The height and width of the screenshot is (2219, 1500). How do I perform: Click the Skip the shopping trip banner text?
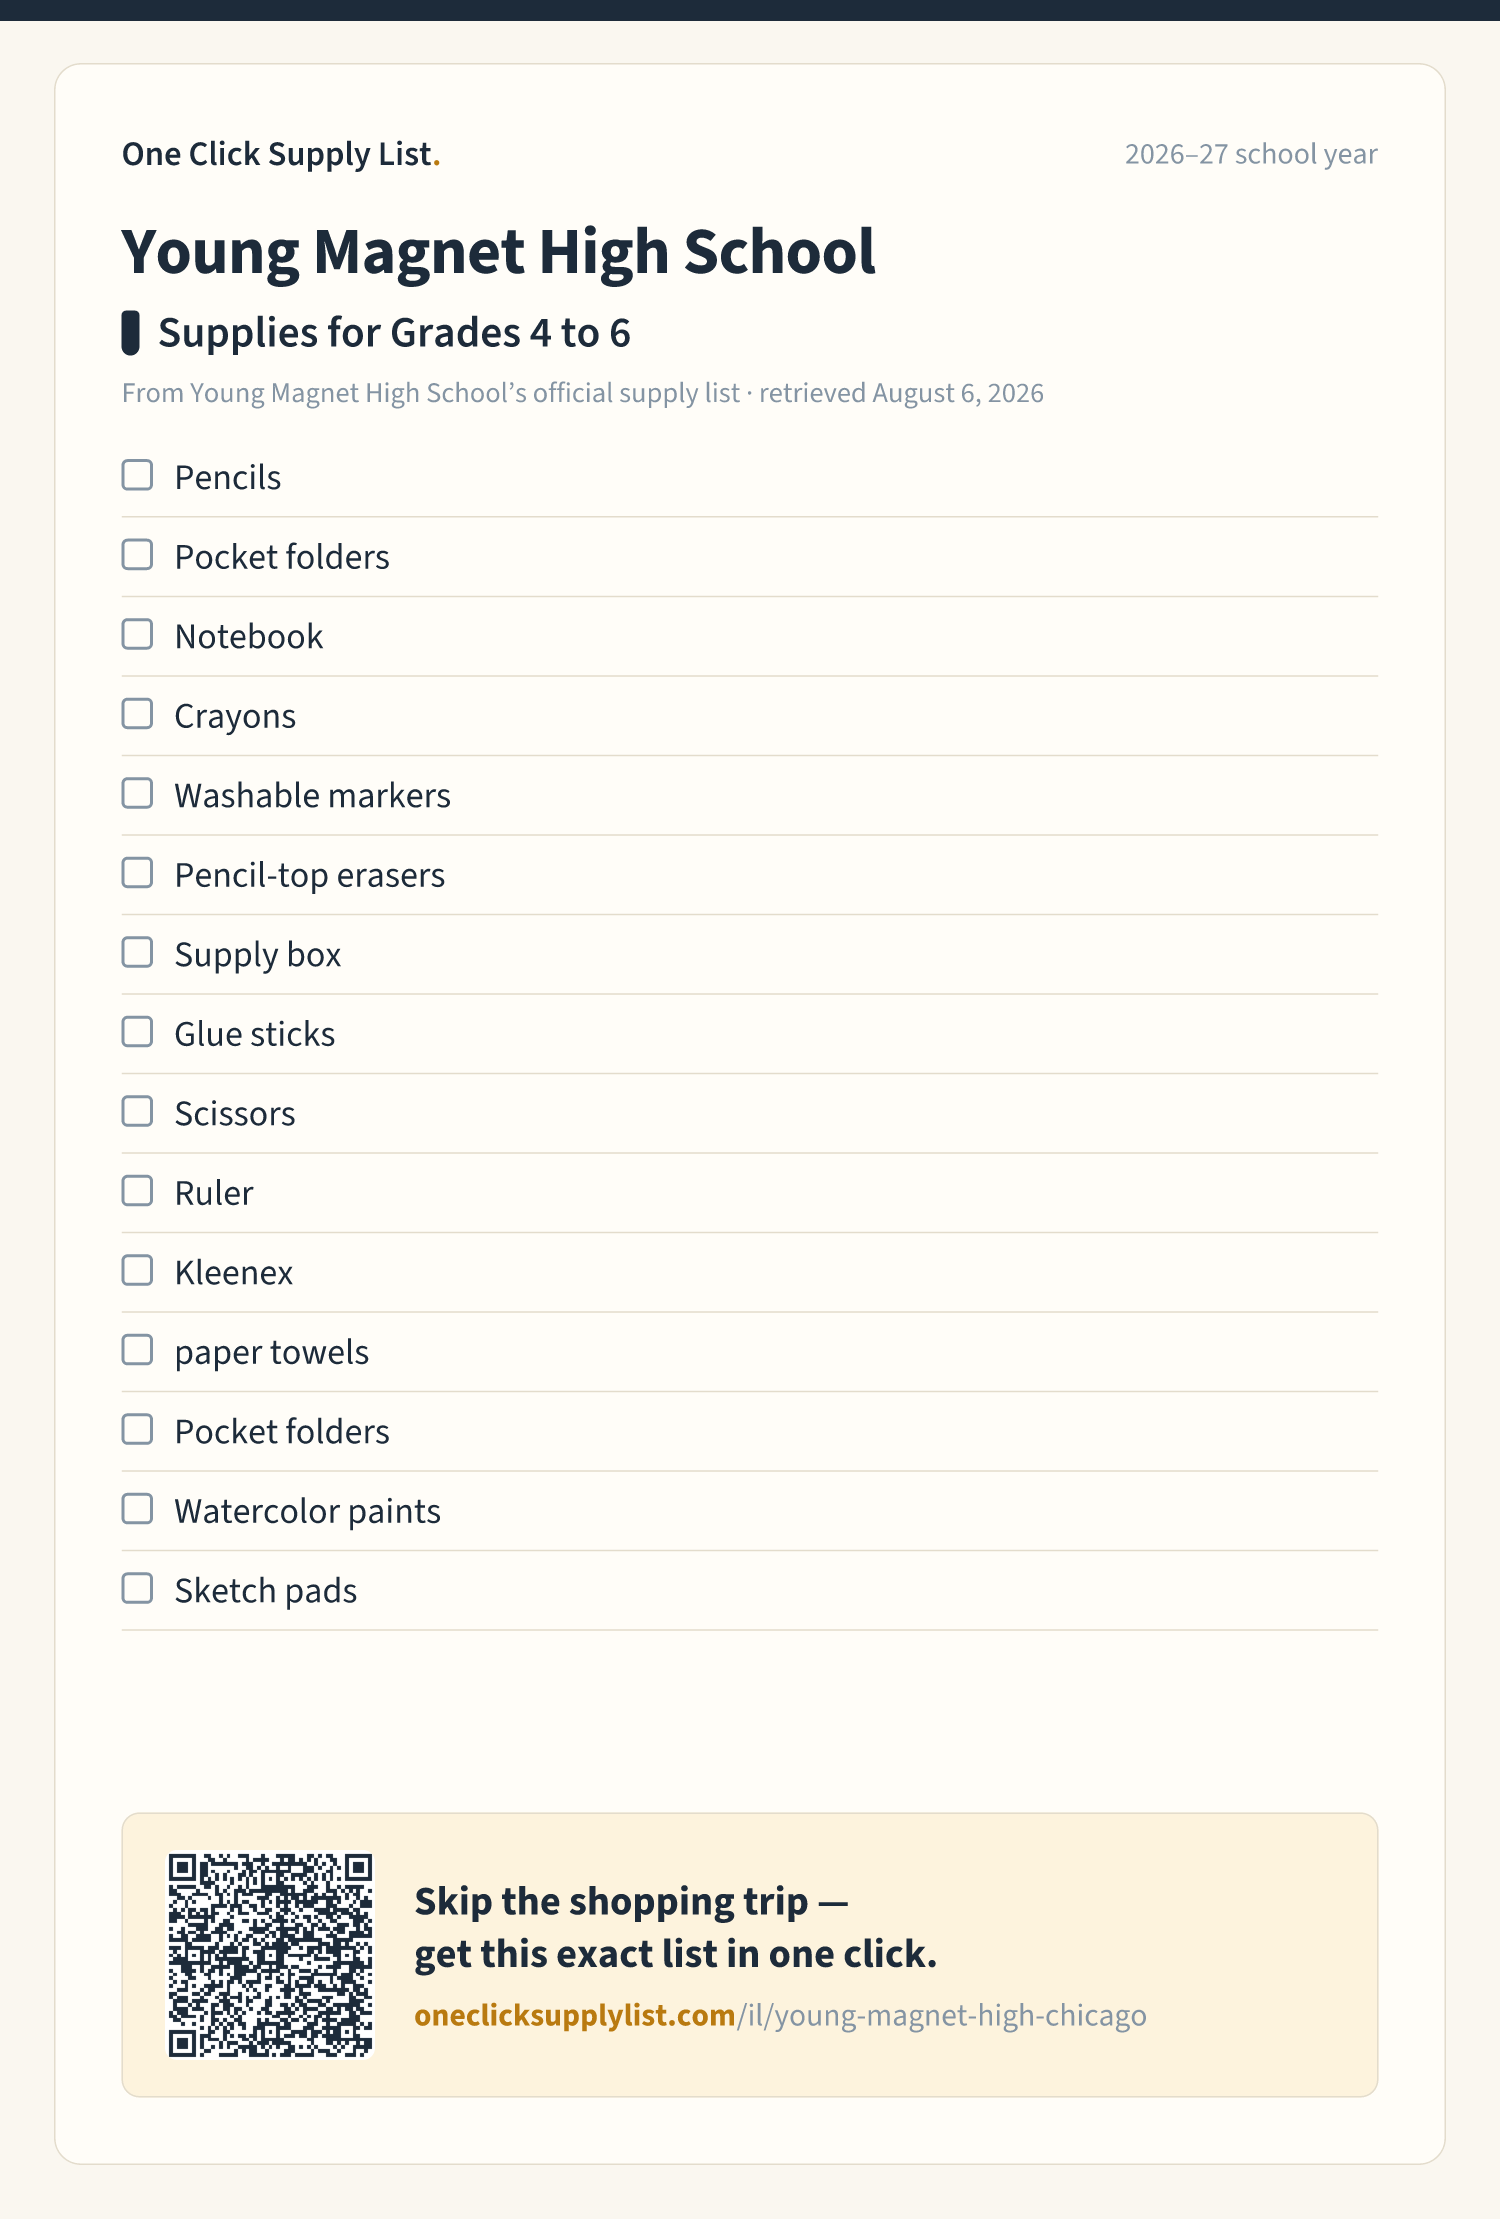tap(676, 1927)
